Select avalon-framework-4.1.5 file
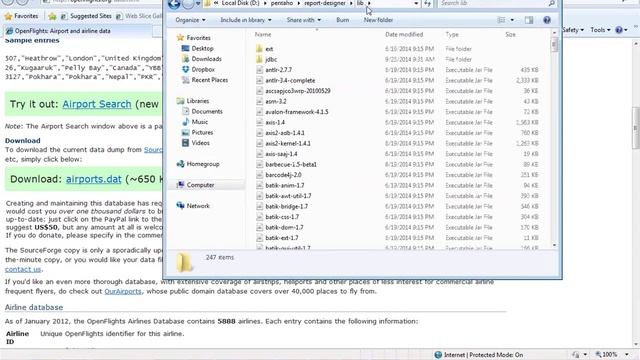Screen dimensions: 640x360 296,112
